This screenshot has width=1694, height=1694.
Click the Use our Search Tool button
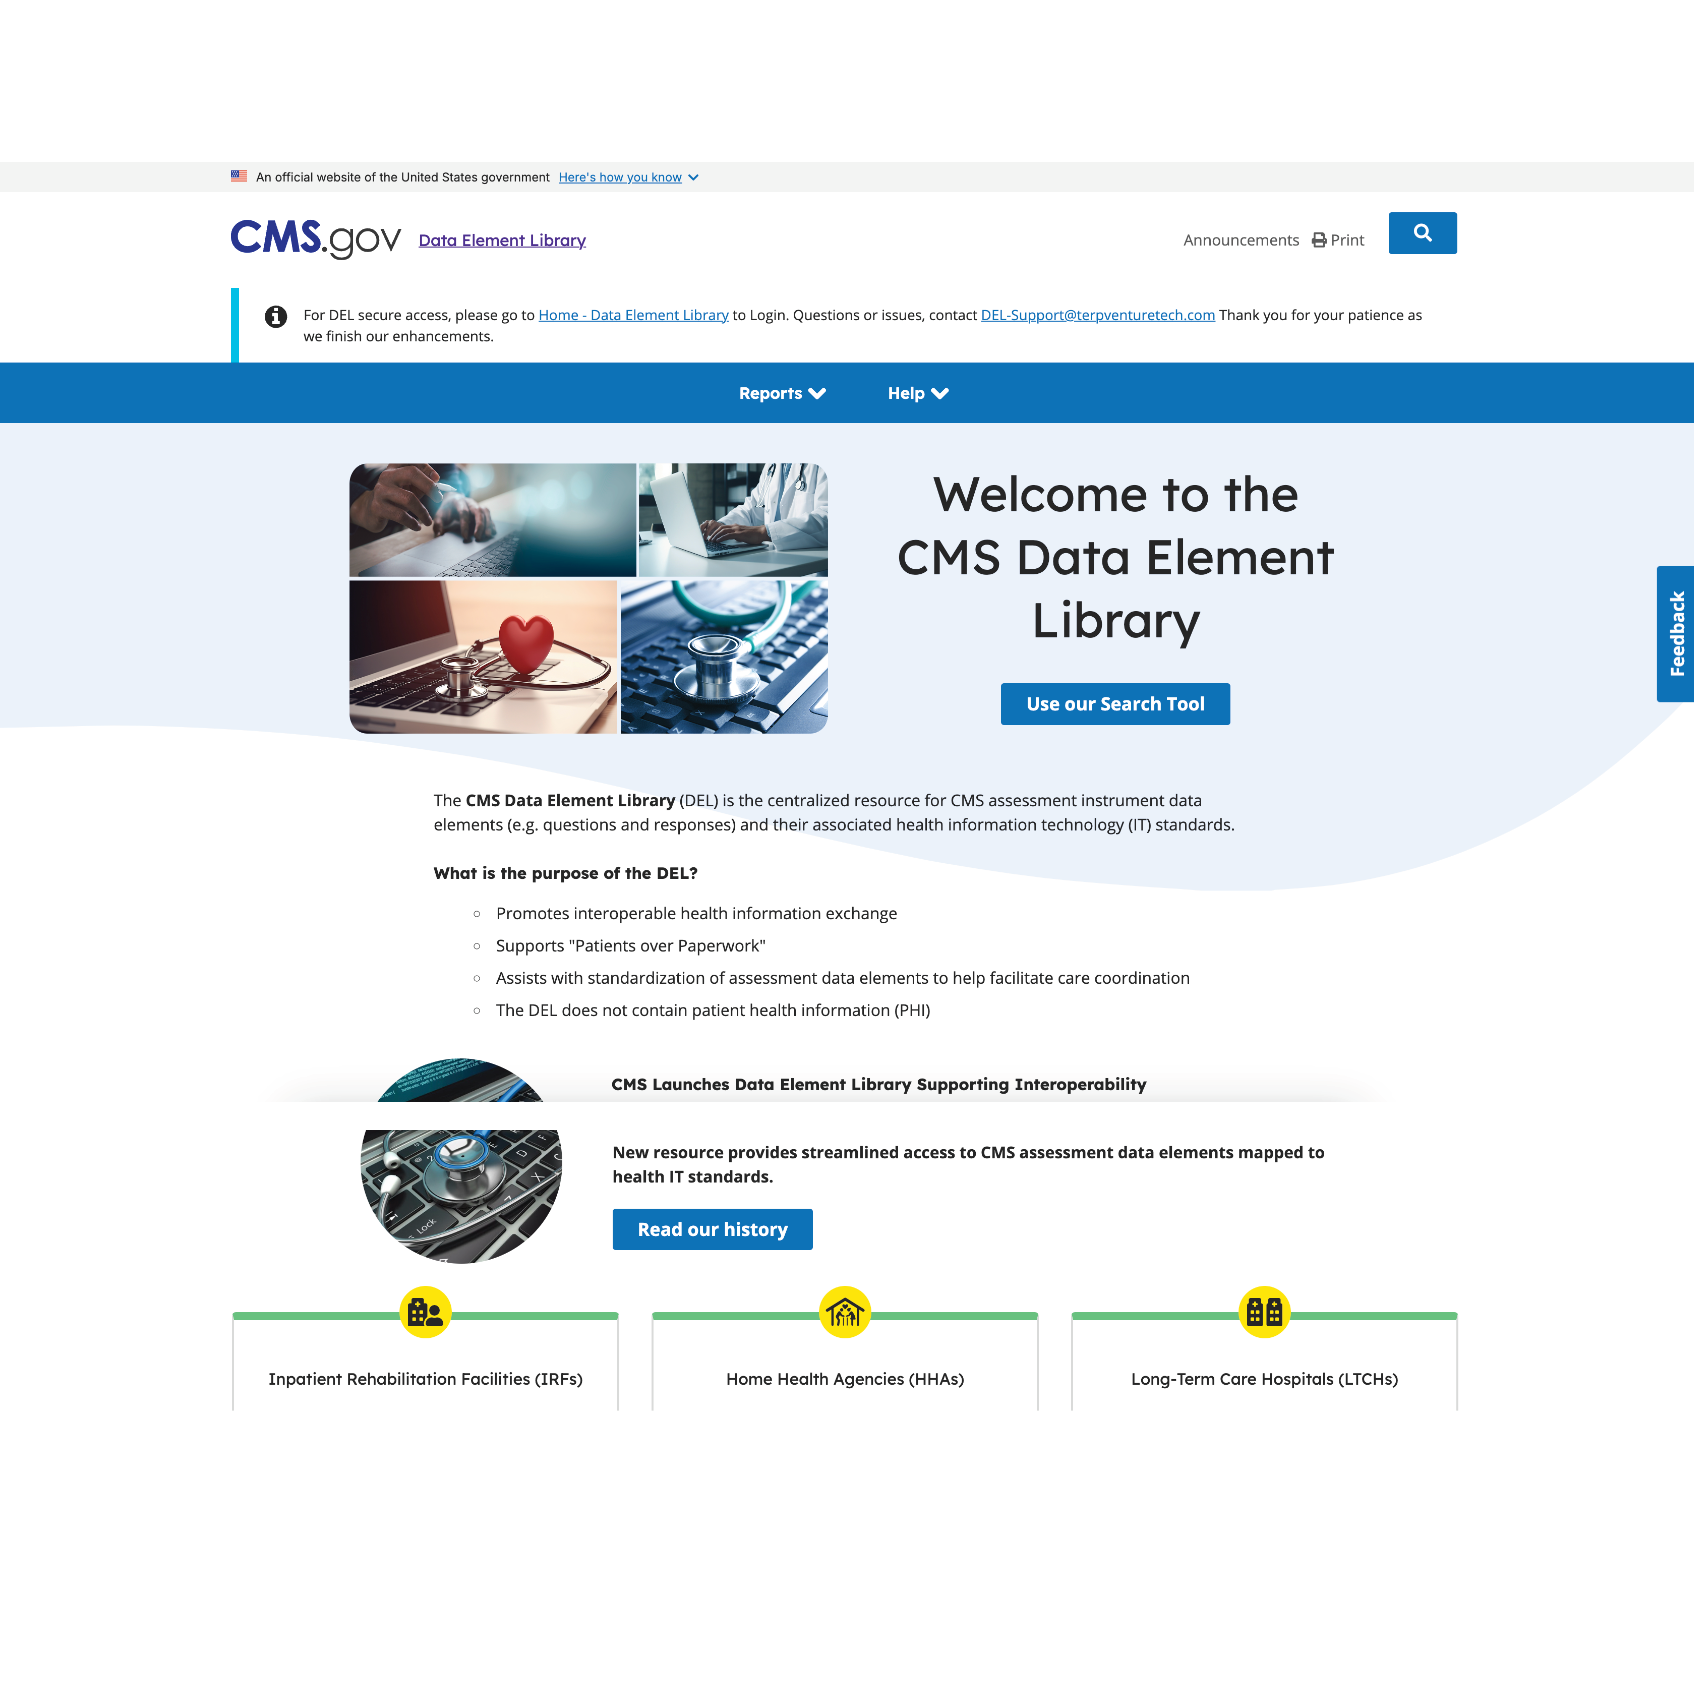coord(1115,704)
